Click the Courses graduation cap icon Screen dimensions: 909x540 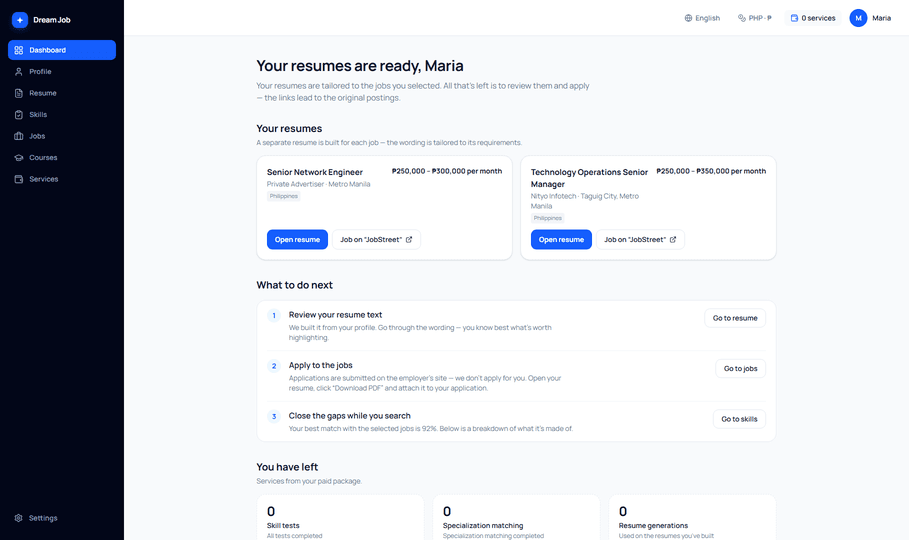point(19,157)
